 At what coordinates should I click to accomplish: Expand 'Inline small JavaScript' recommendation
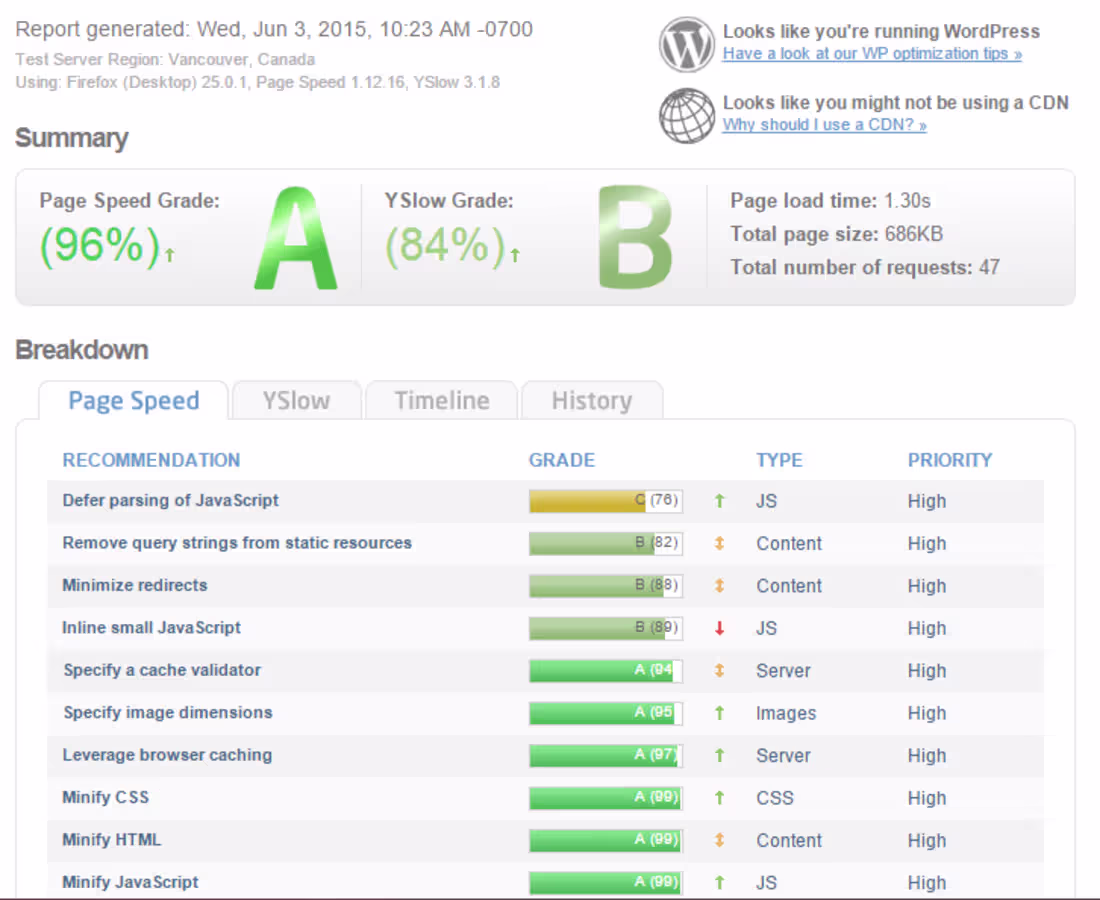[x=151, y=628]
